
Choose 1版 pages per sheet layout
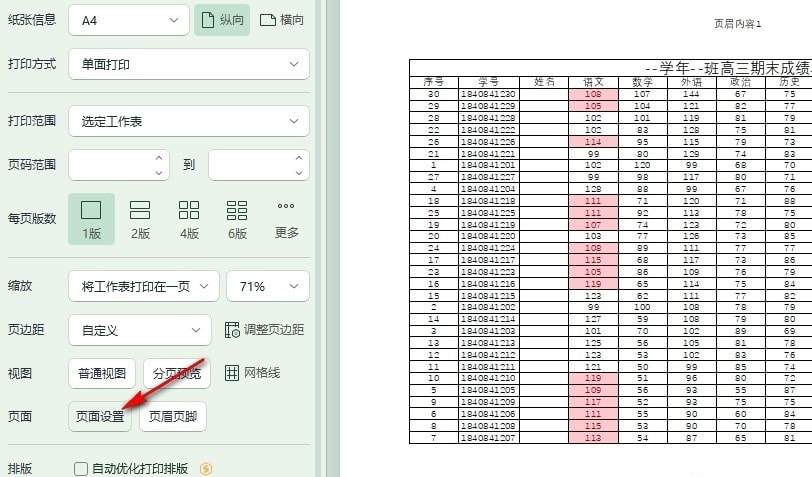pos(91,219)
